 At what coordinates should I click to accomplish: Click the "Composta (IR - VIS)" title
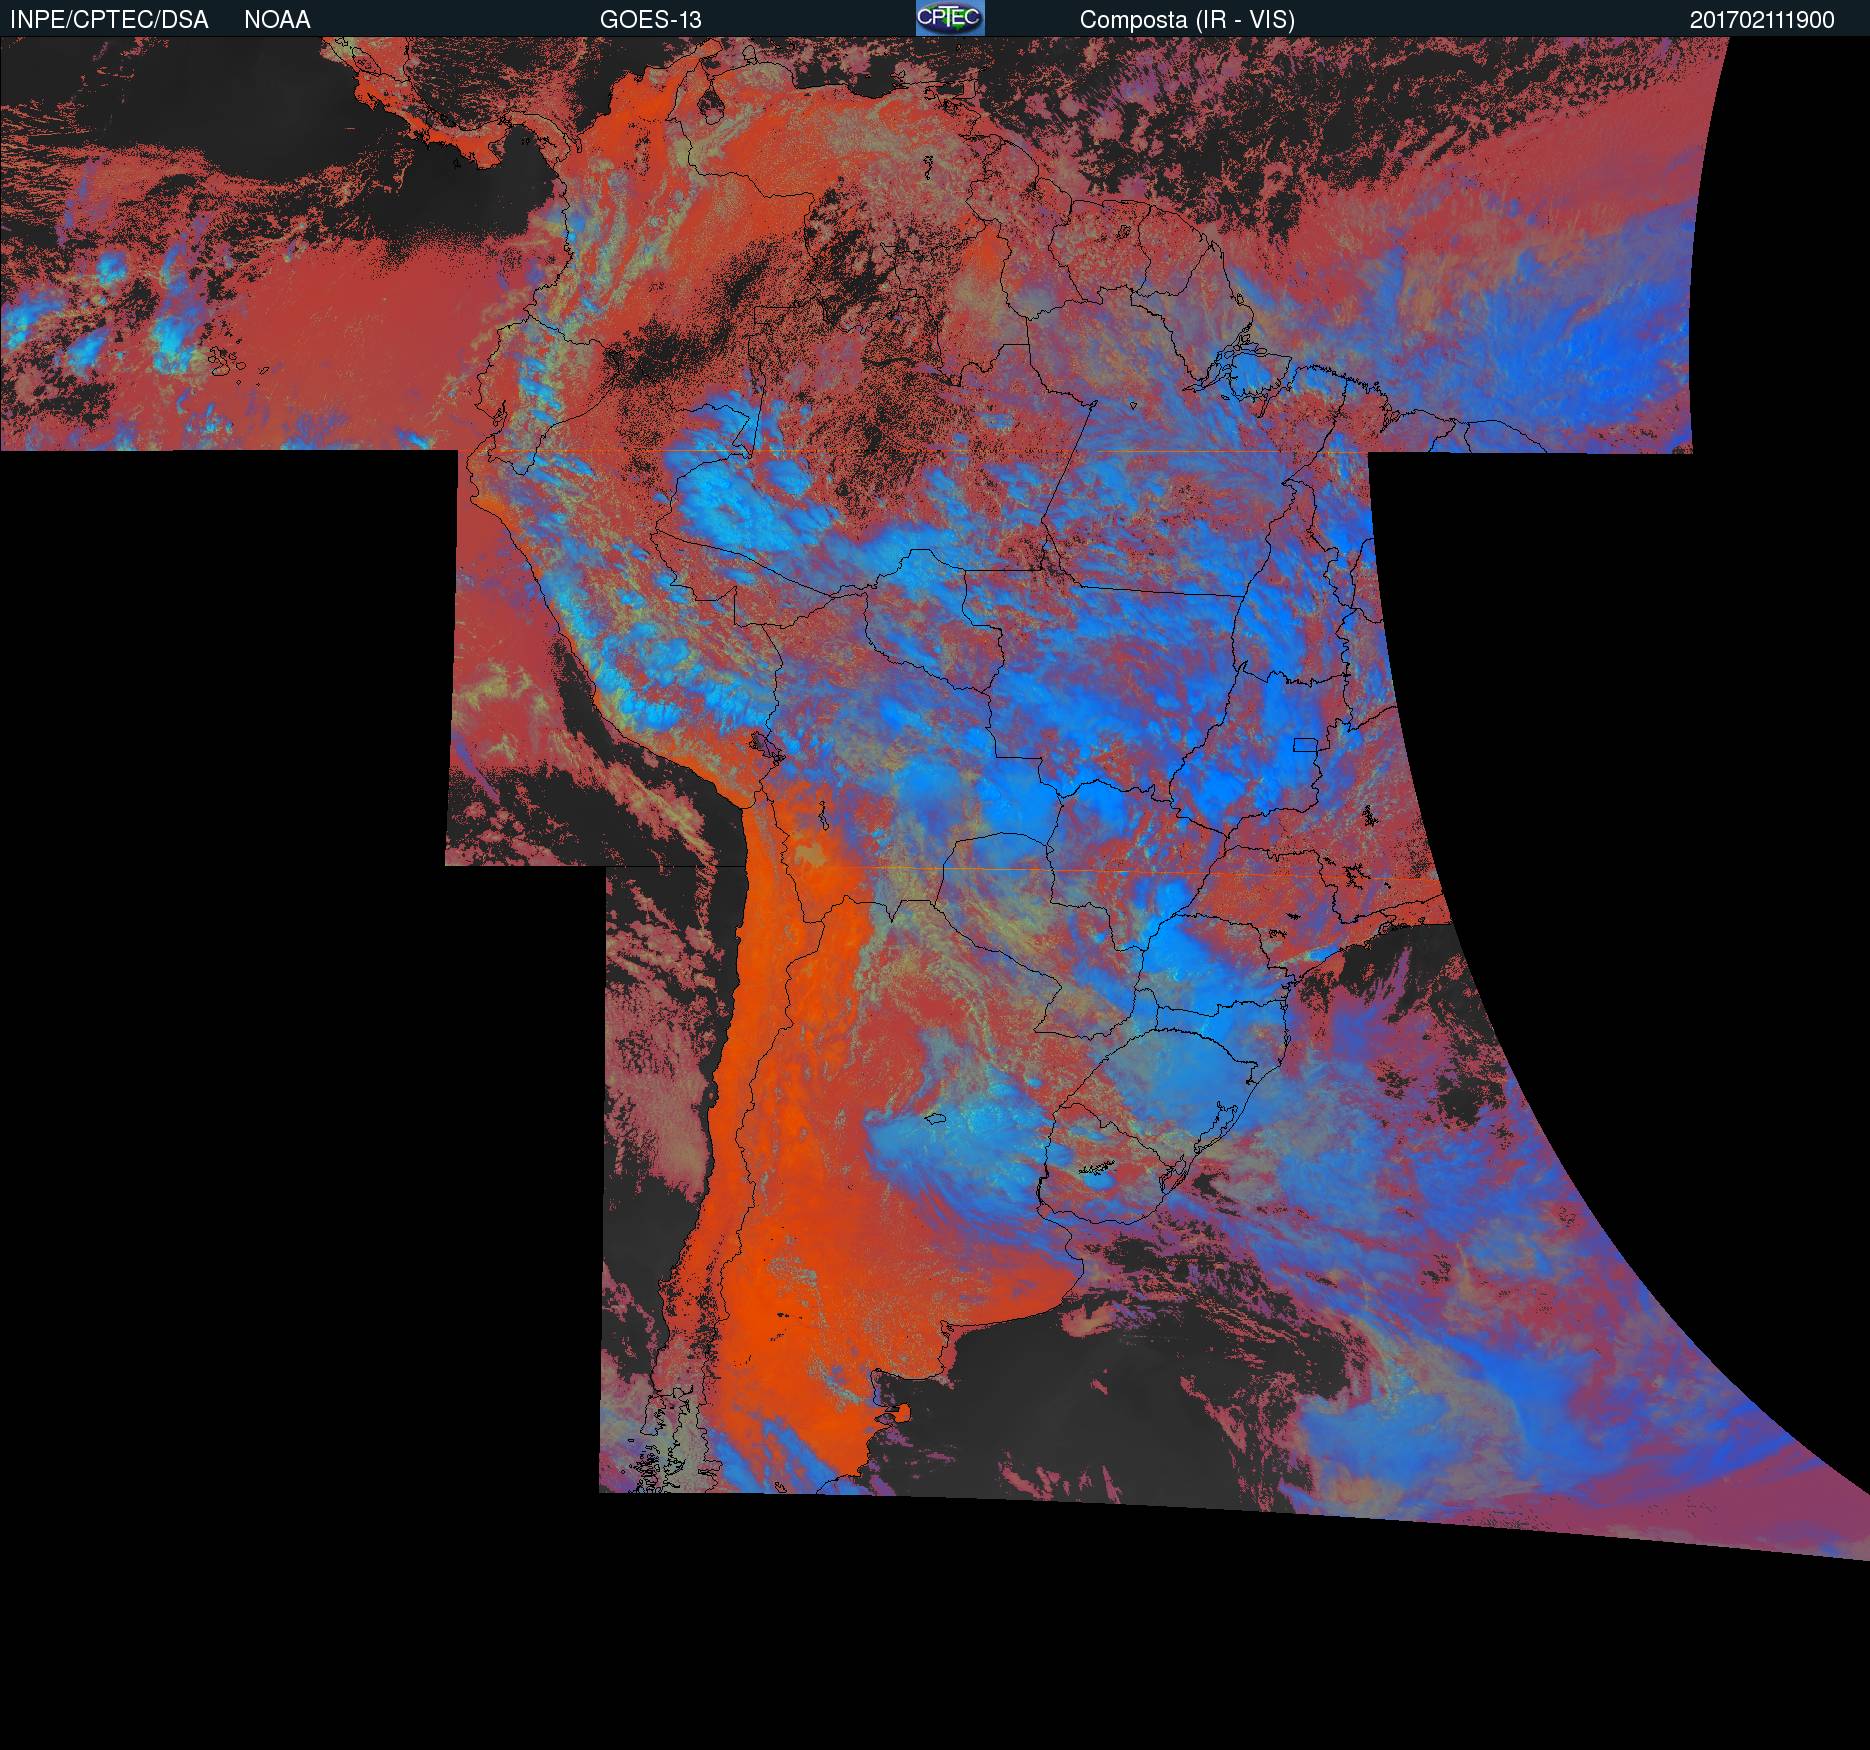[1187, 20]
